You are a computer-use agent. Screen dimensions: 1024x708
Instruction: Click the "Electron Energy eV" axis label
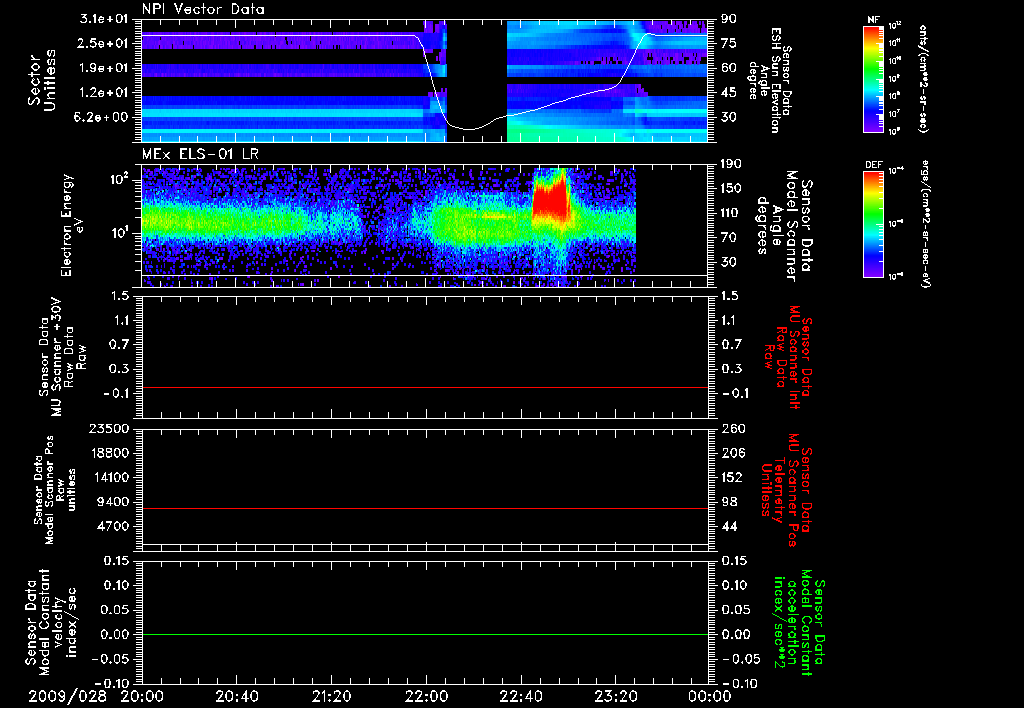(x=72, y=225)
